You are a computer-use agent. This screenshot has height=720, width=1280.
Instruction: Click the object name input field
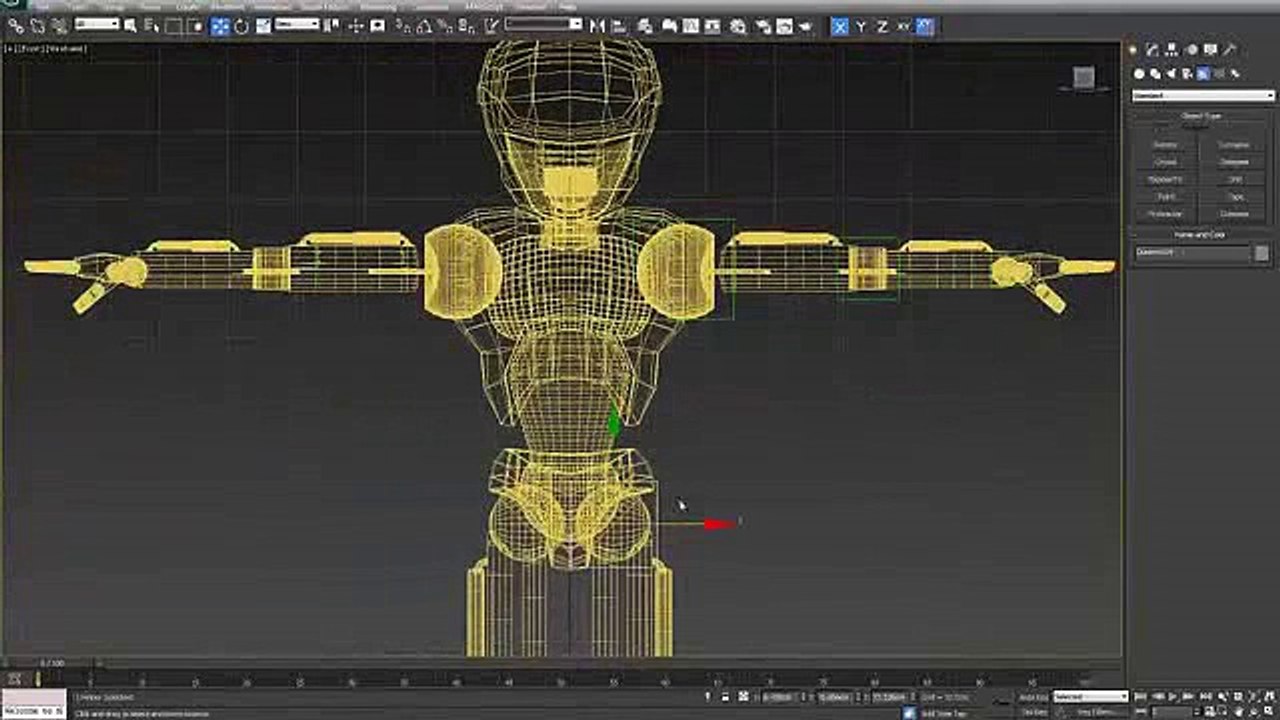click(1192, 253)
